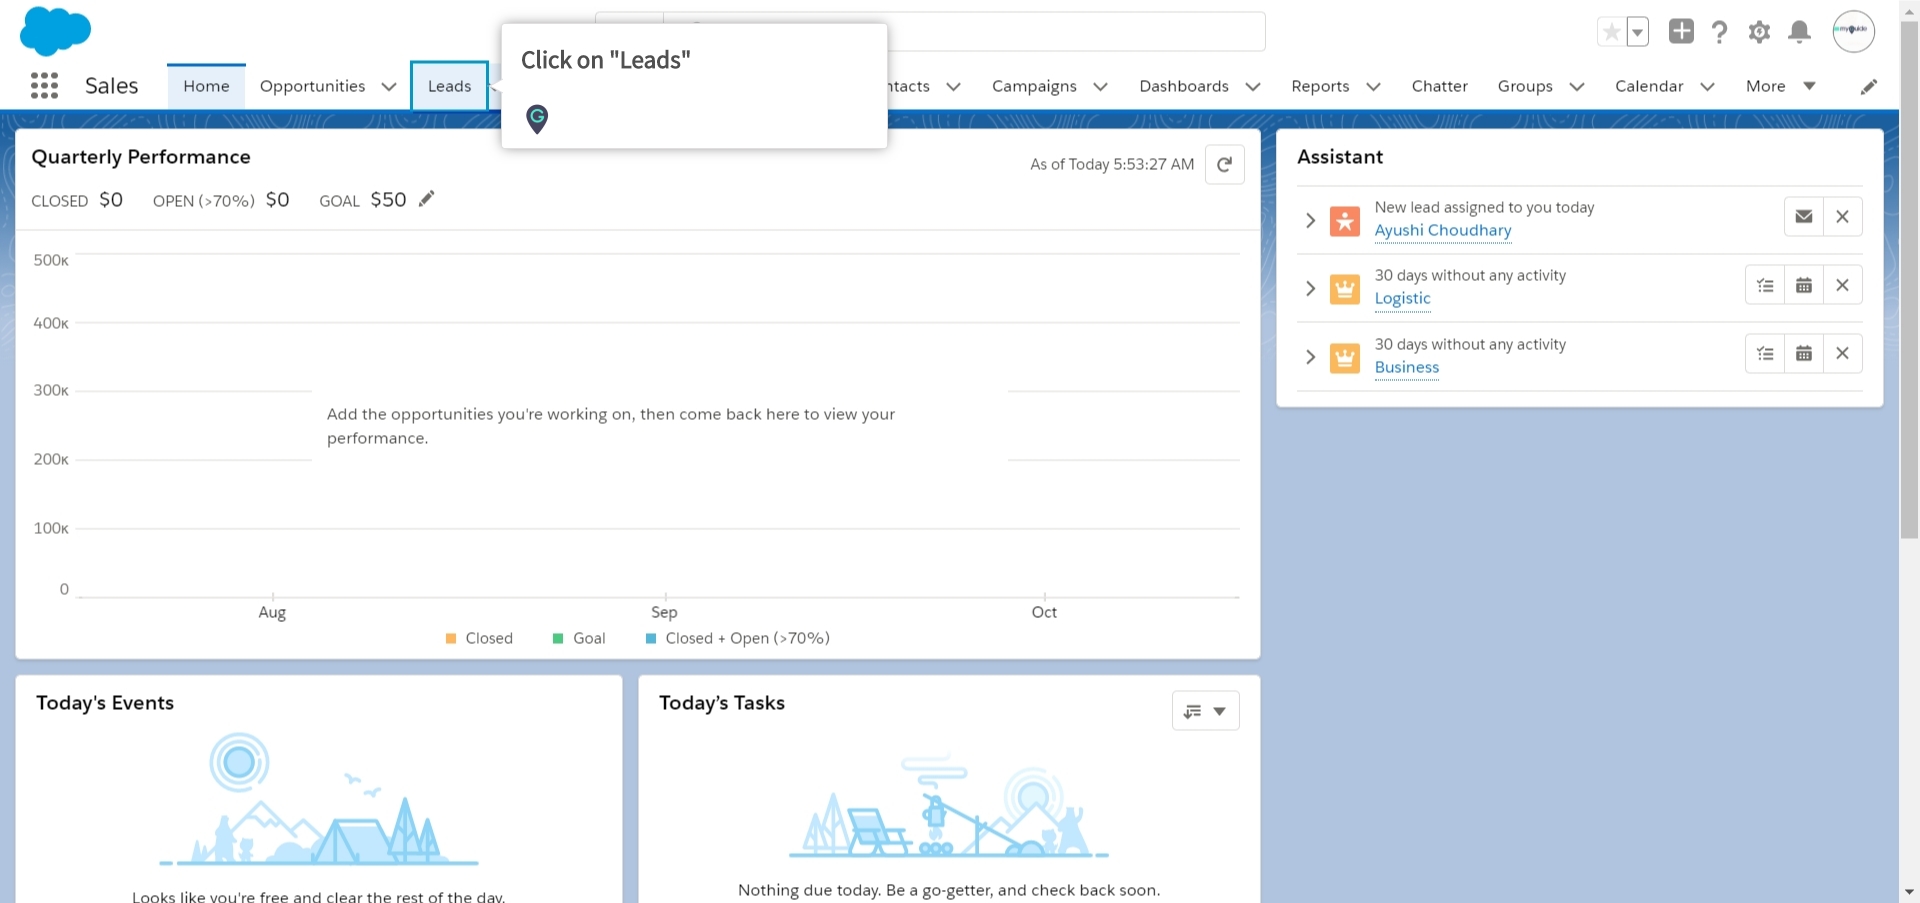Create an event for Business opportunity
The image size is (1920, 903).
1803,353
